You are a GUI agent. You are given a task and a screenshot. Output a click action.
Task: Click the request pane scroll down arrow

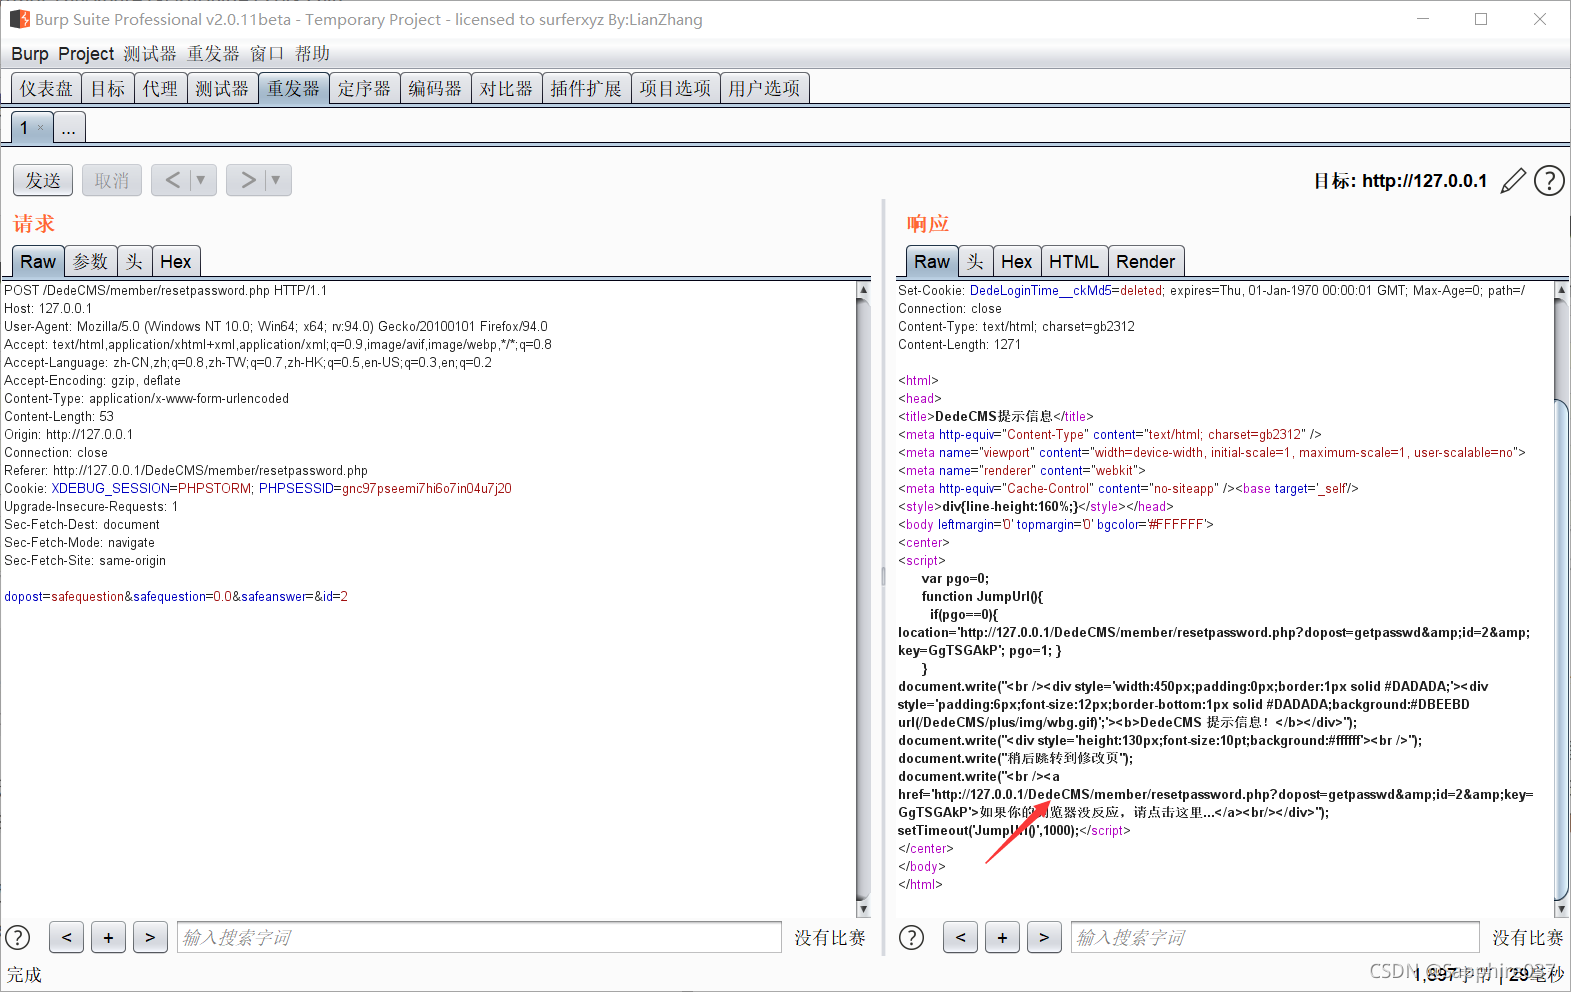pos(864,909)
